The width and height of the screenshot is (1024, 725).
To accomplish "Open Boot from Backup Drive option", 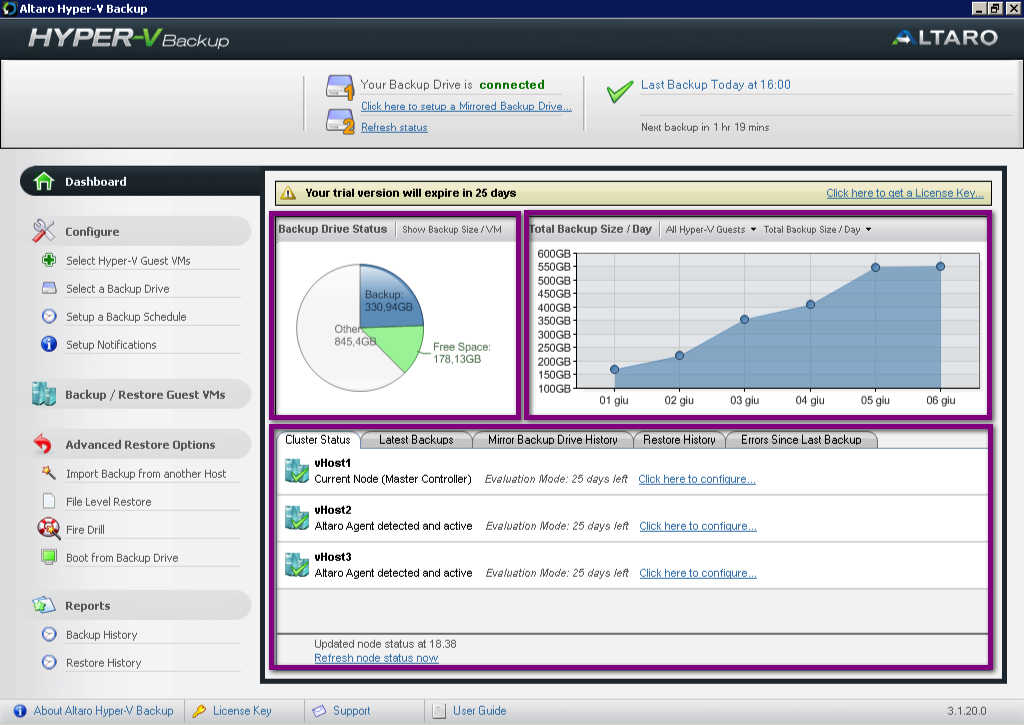I will click(x=122, y=558).
